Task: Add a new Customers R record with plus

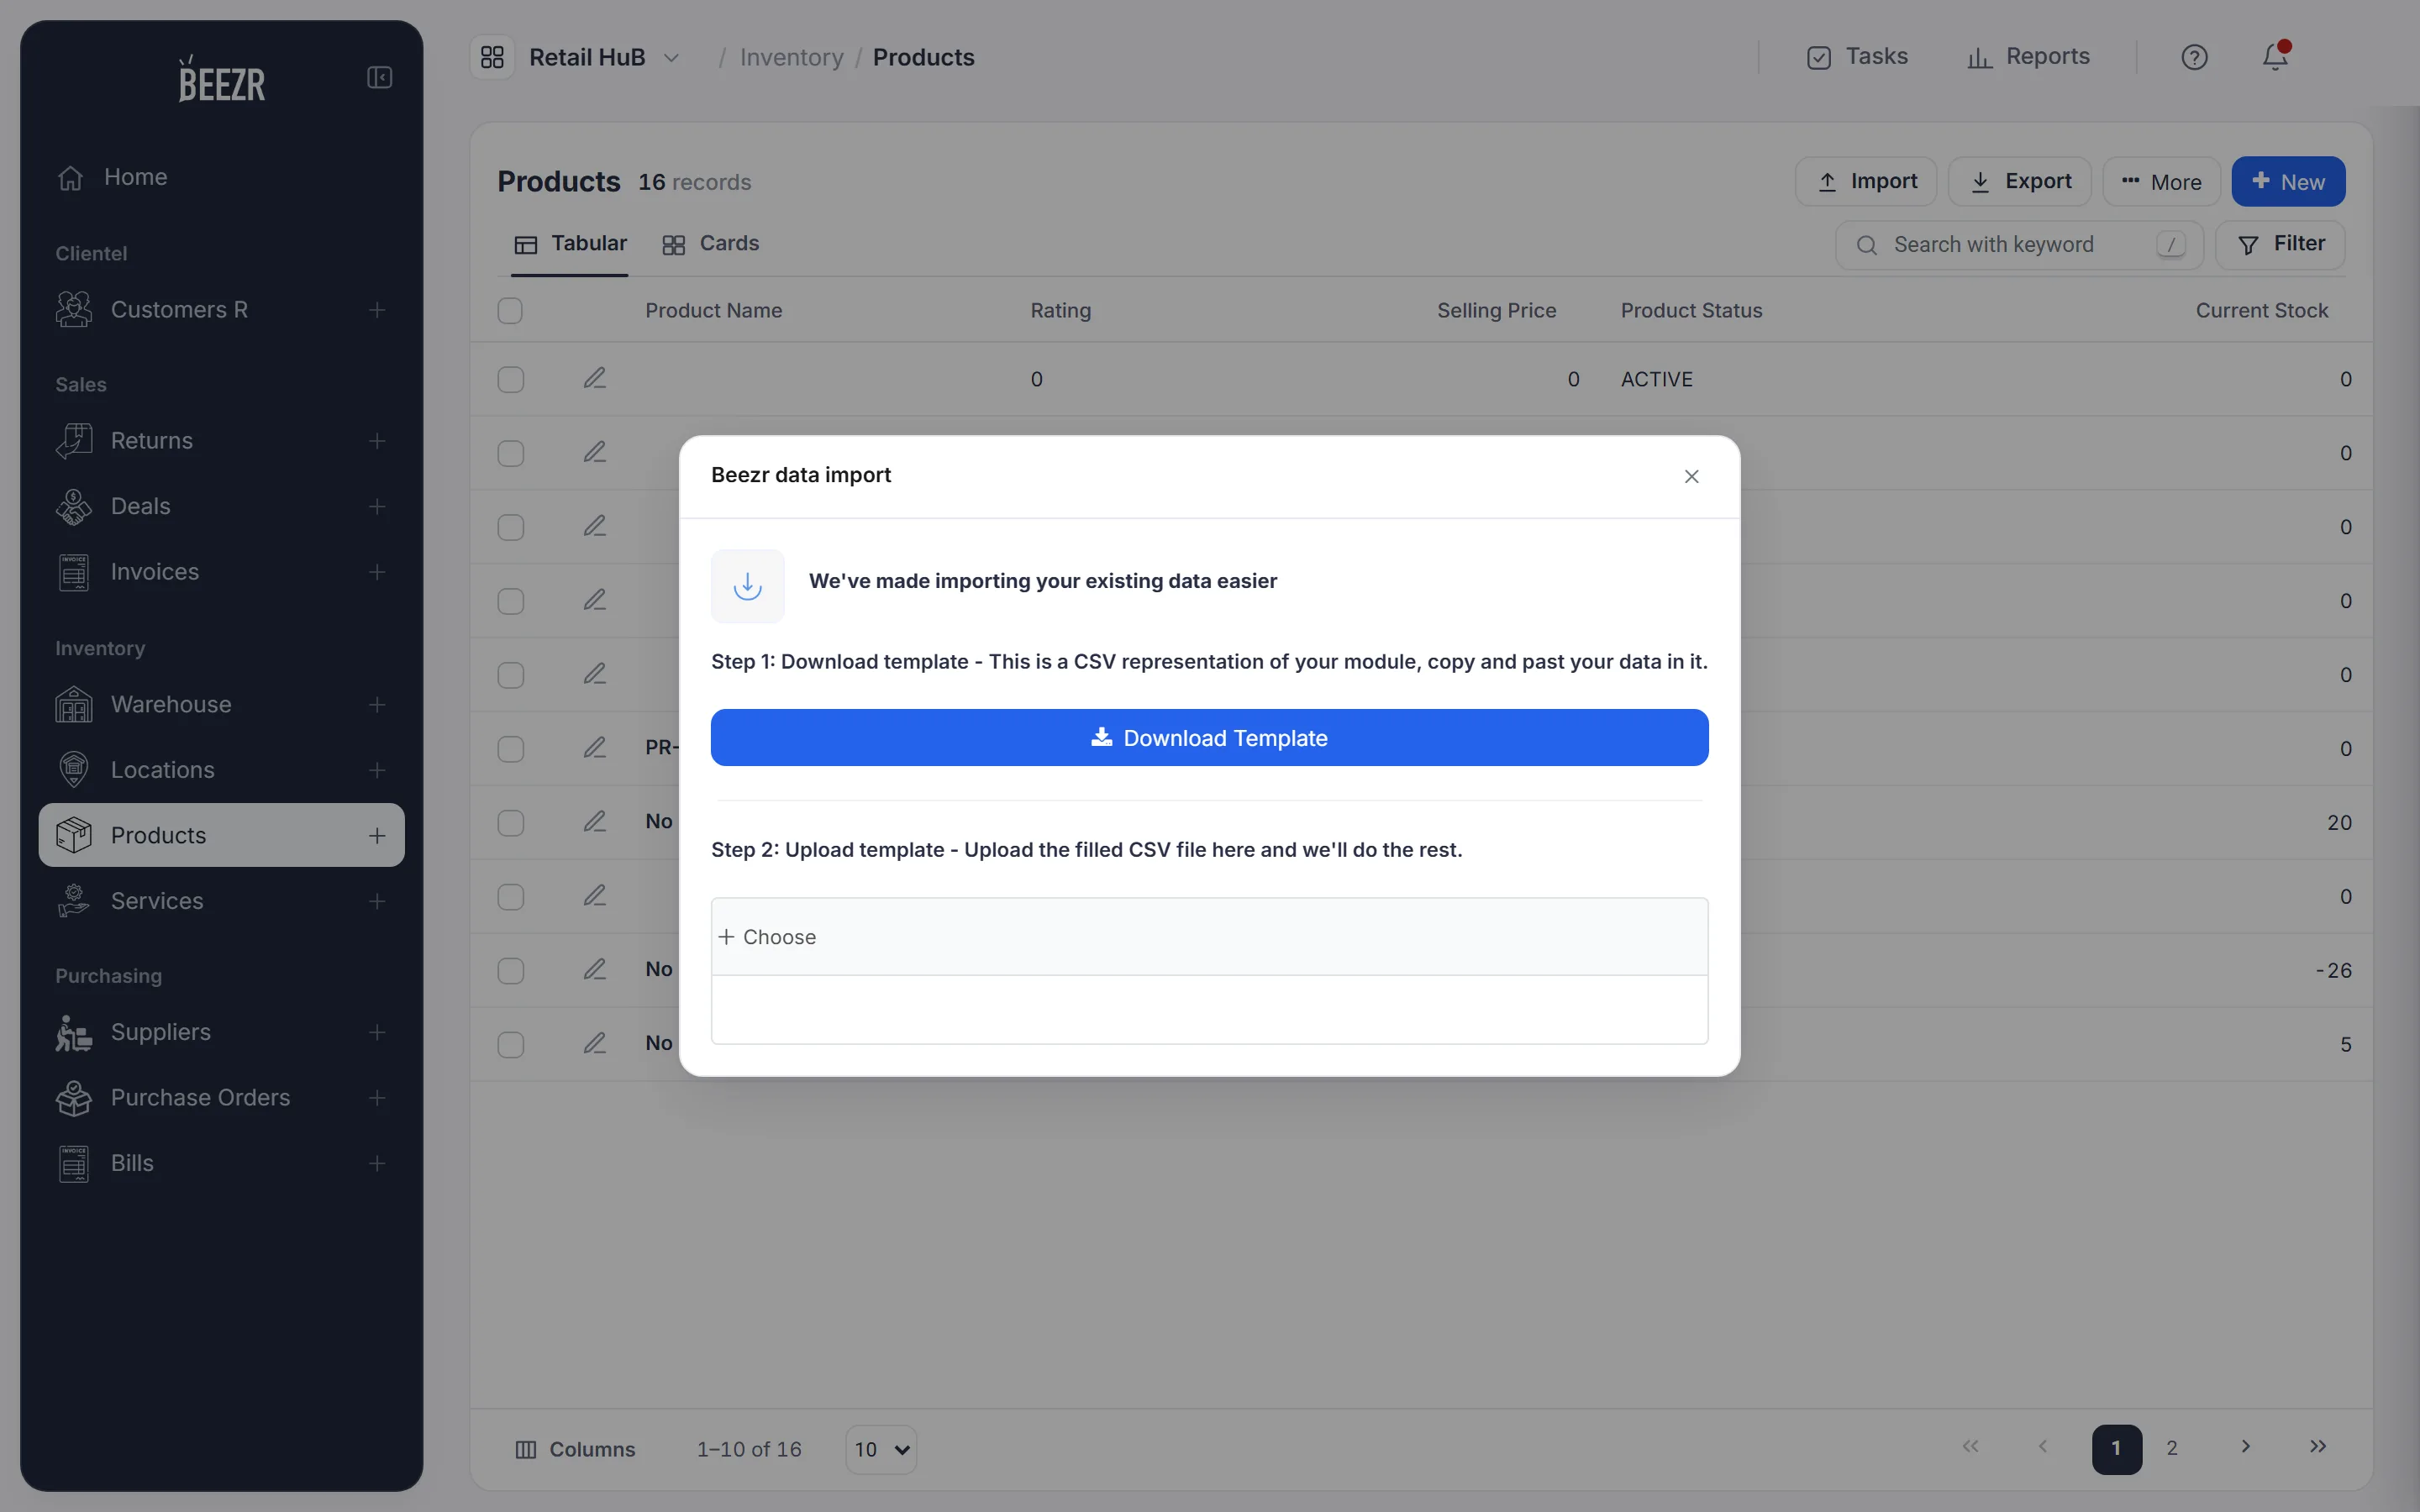Action: (377, 310)
